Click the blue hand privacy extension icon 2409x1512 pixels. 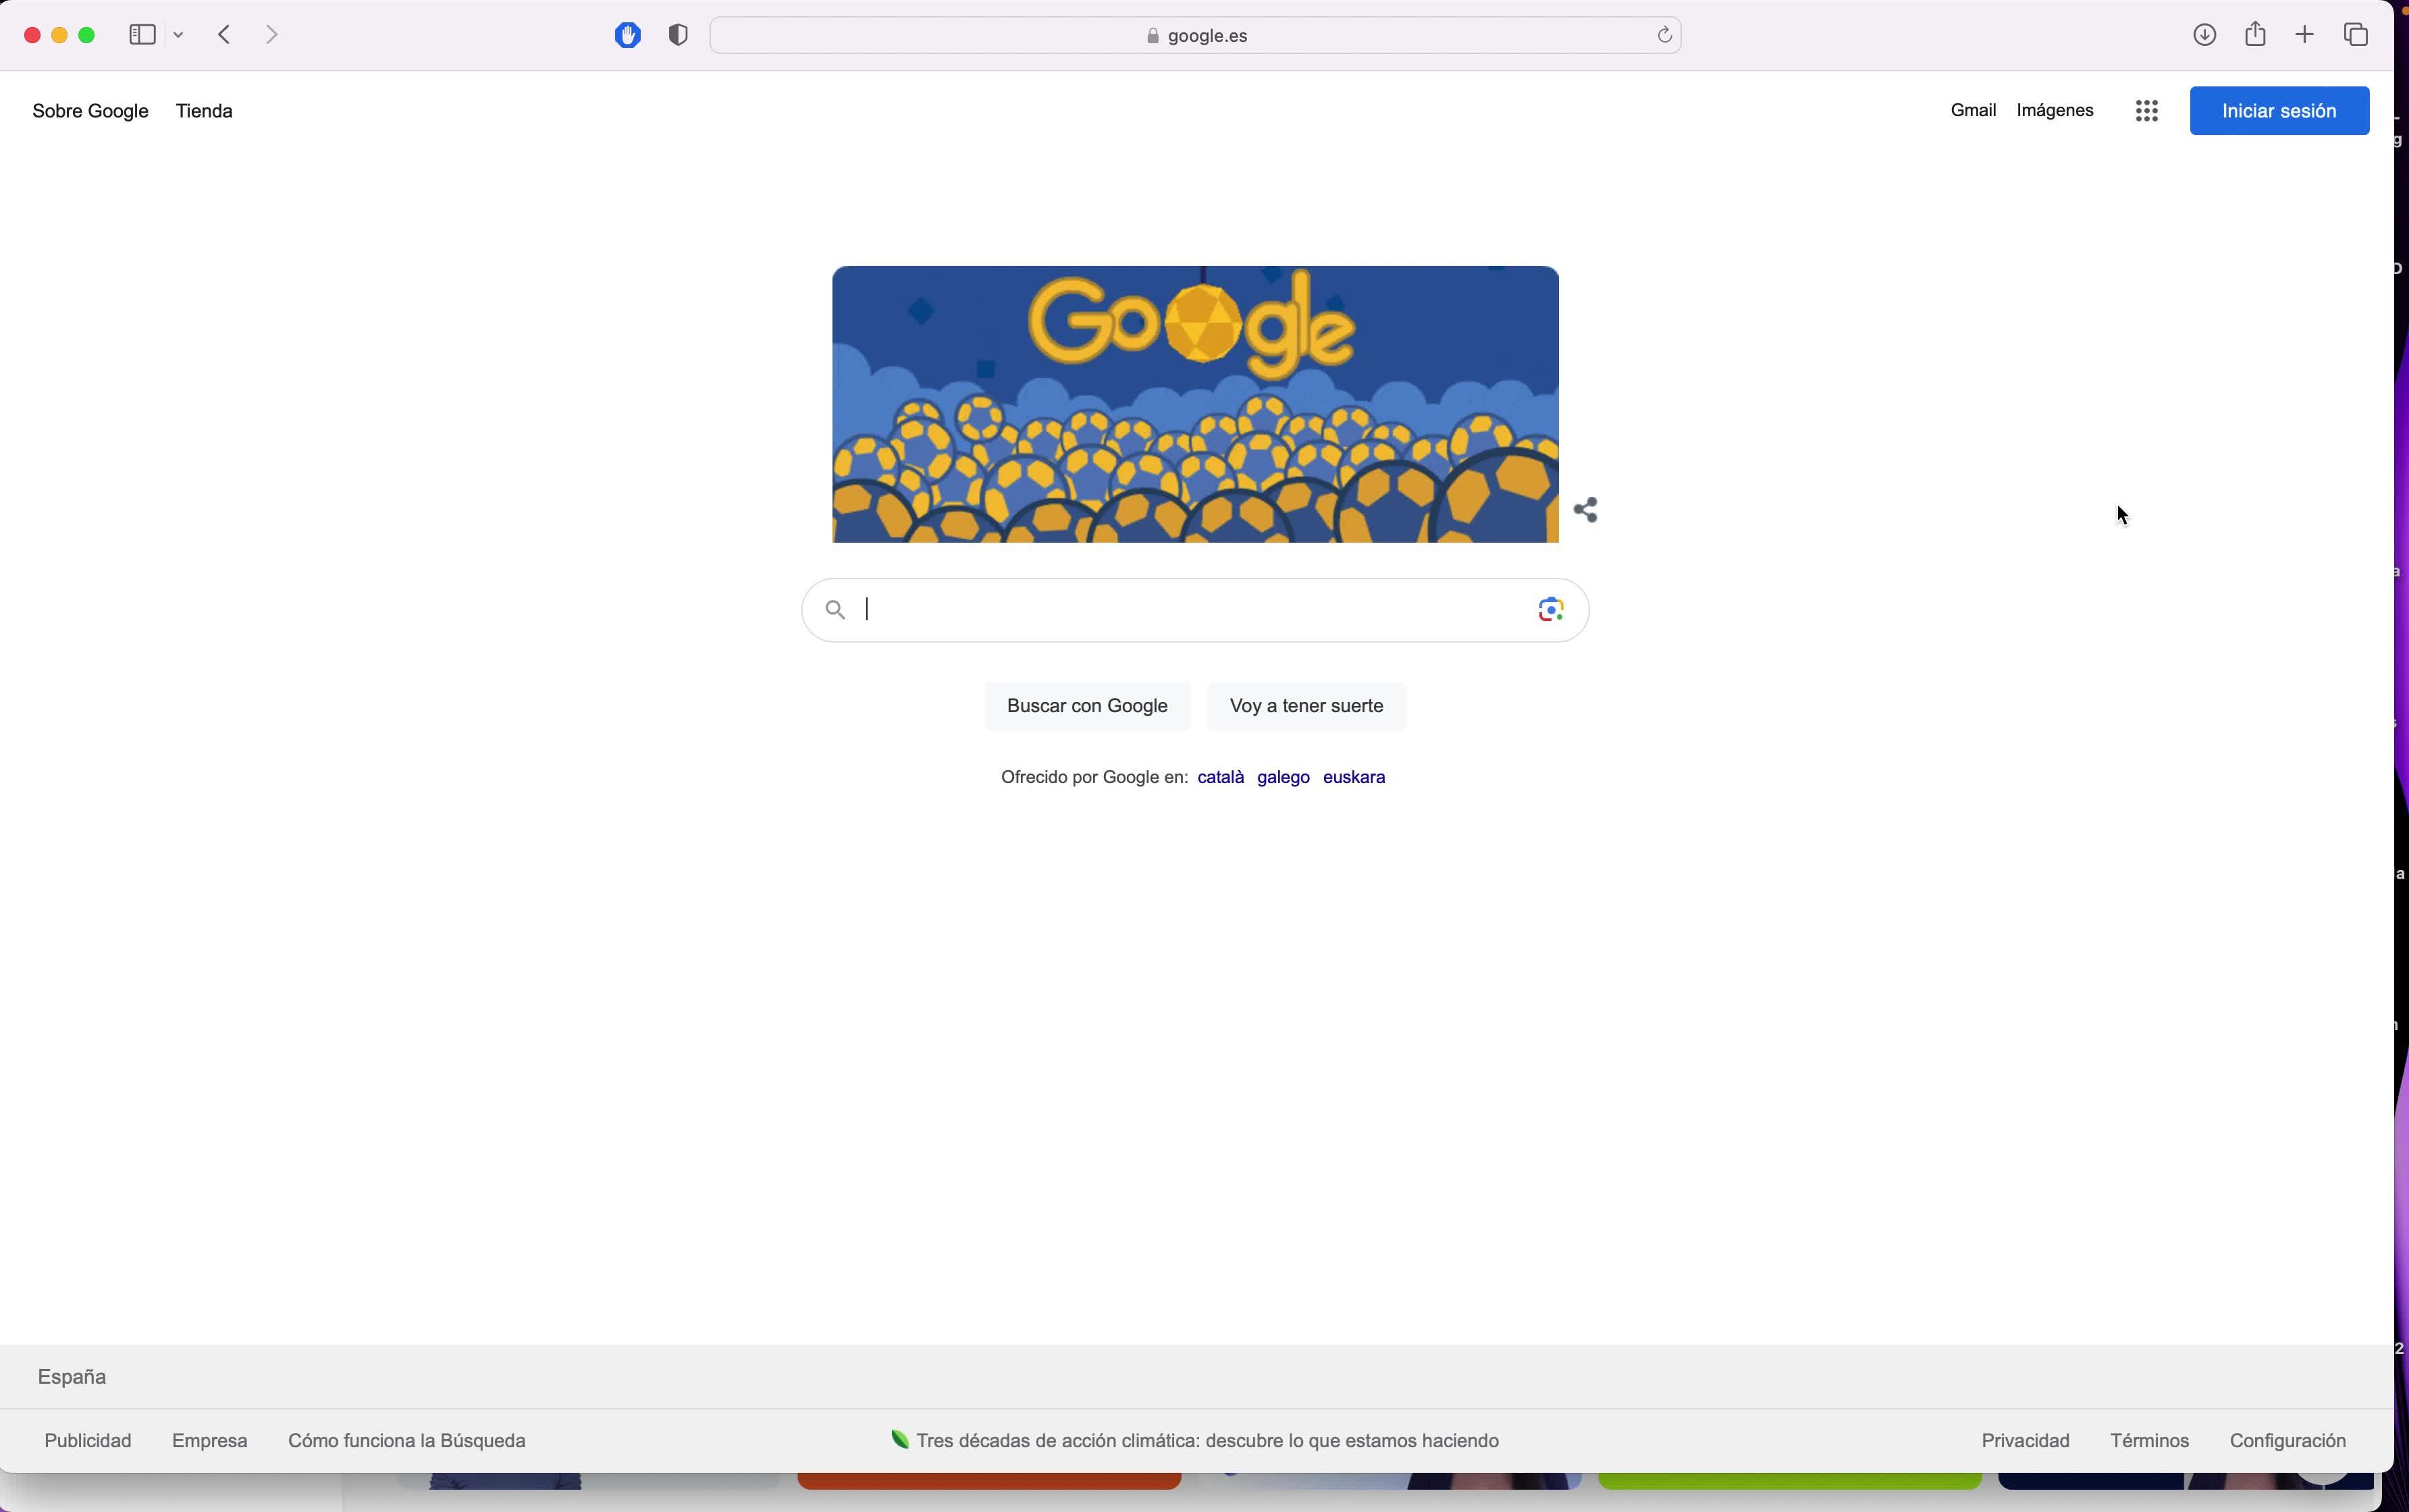[x=628, y=35]
